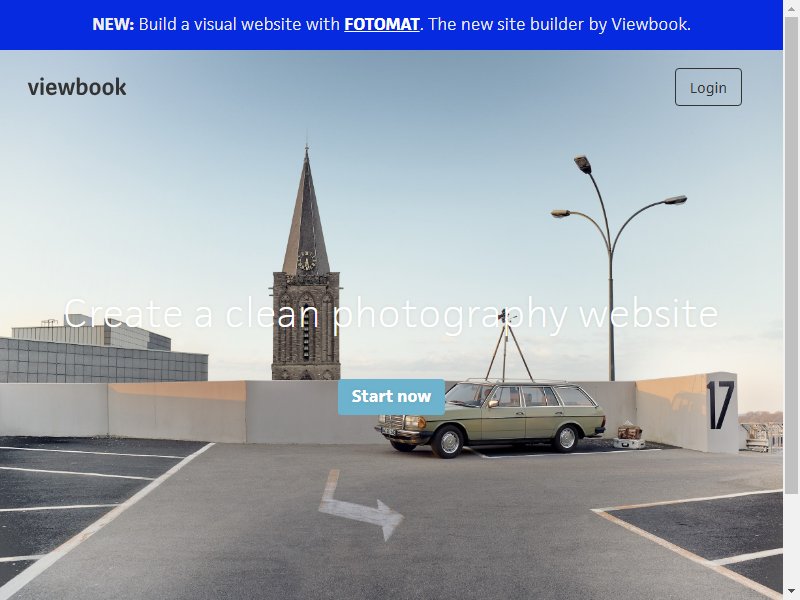This screenshot has height=600, width=800.
Task: Click the gray tiled building on the left
Action: click(x=104, y=360)
